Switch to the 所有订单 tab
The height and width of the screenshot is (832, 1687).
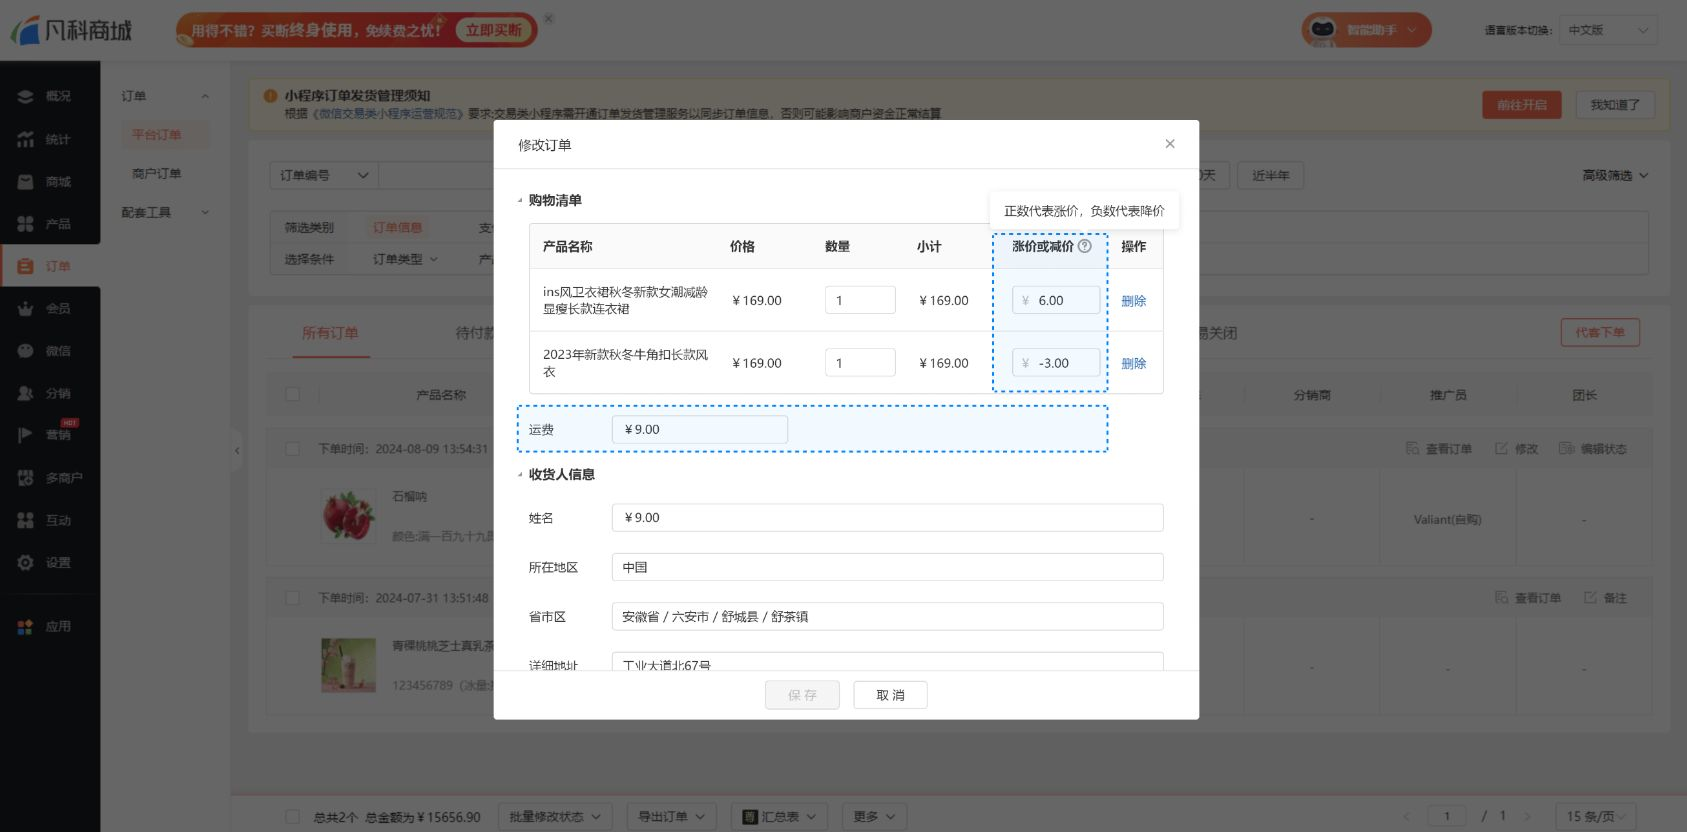330,333
